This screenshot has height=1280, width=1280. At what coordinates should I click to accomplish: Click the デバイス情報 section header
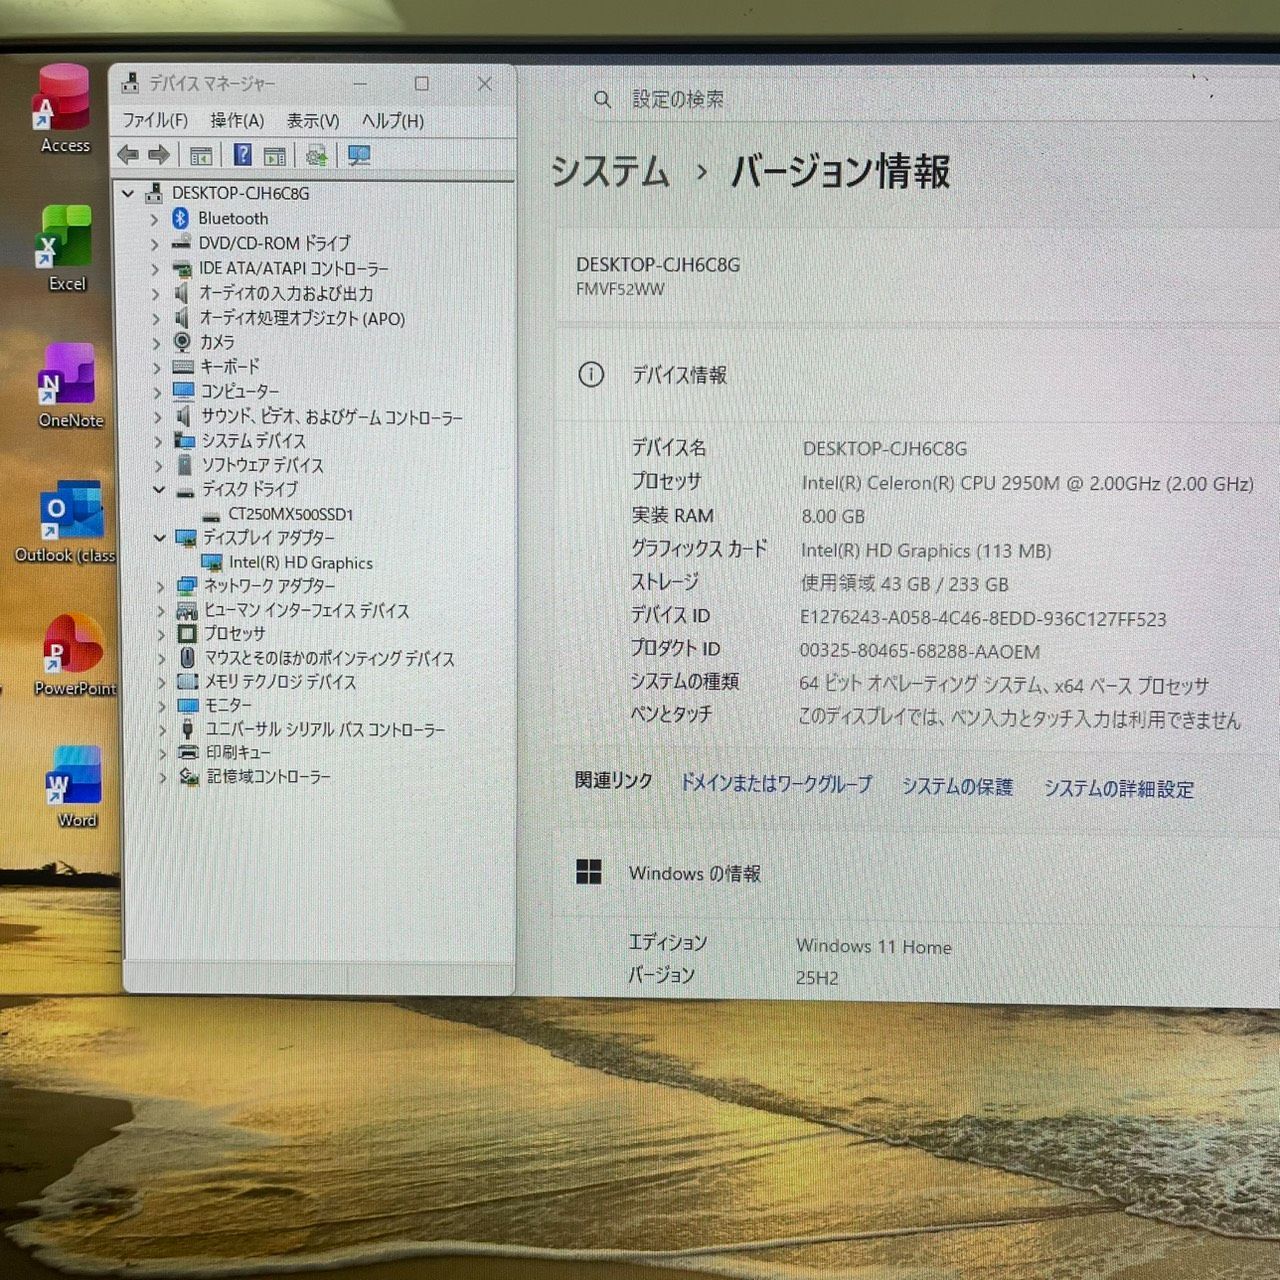pyautogui.click(x=679, y=375)
